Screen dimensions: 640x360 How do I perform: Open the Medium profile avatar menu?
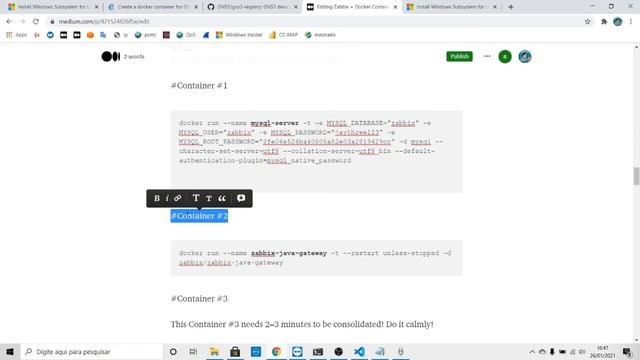(524, 57)
